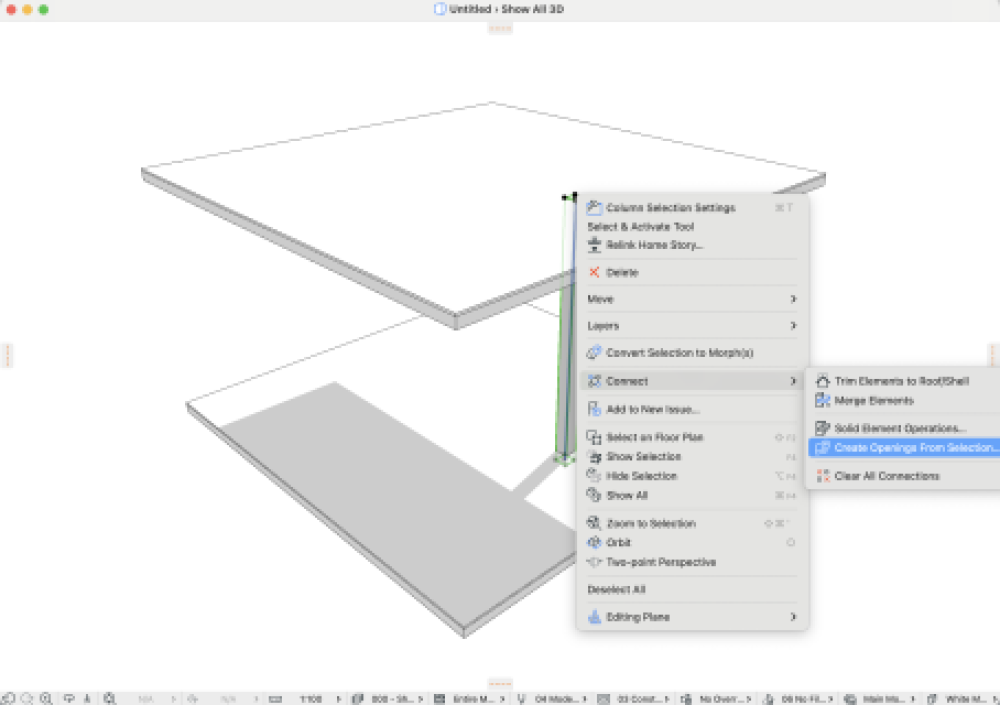This screenshot has width=1000, height=705.
Task: Expand the Editing Plane submenu
Action: tap(692, 617)
